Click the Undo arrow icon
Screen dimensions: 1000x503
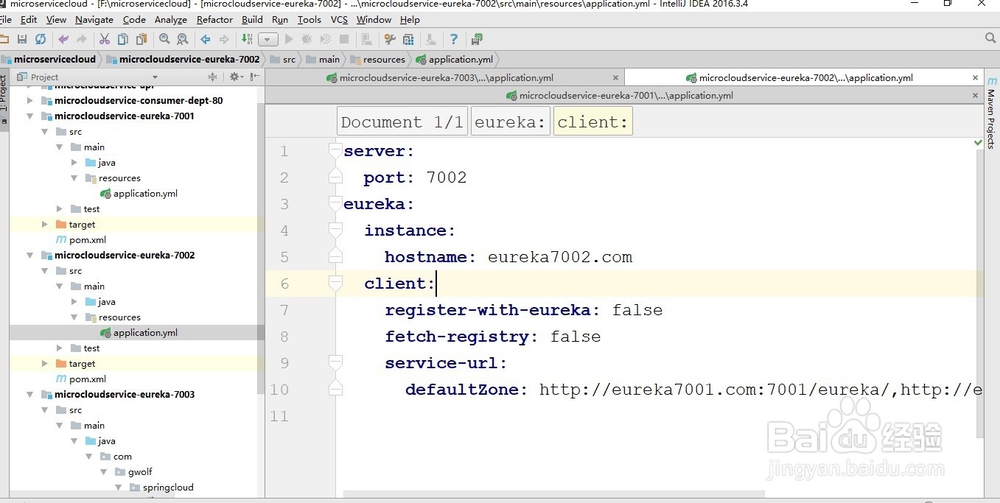(x=63, y=40)
